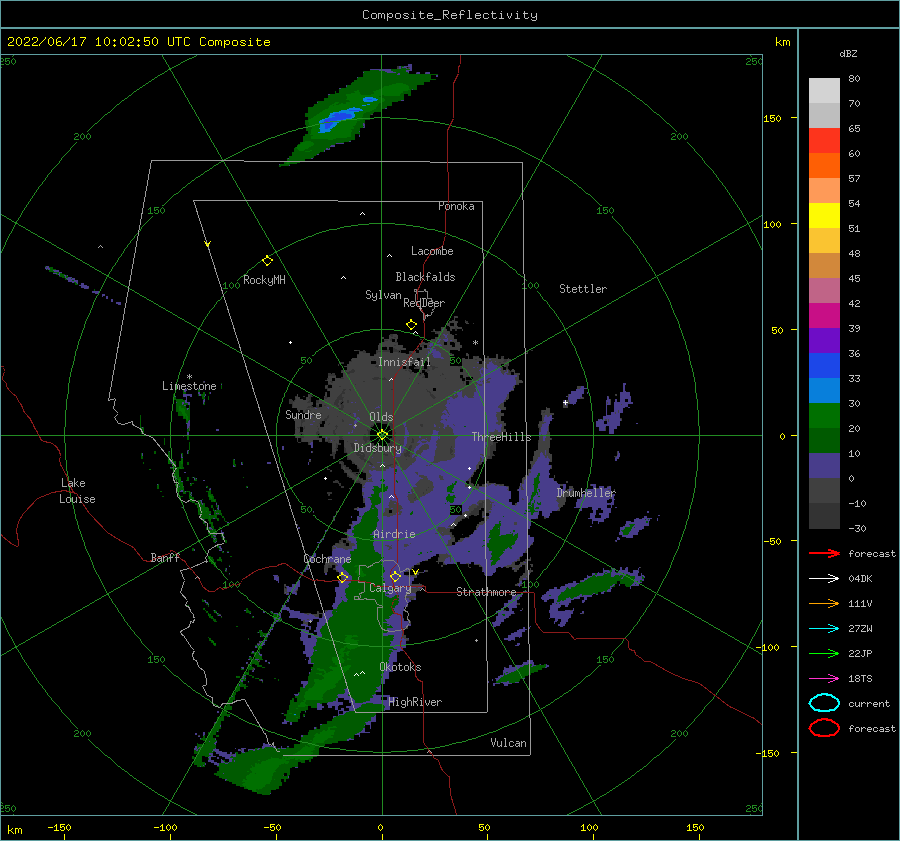The image size is (900, 841).
Task: Select the yellow diamond marker below RedDeer
Action: tap(412, 324)
